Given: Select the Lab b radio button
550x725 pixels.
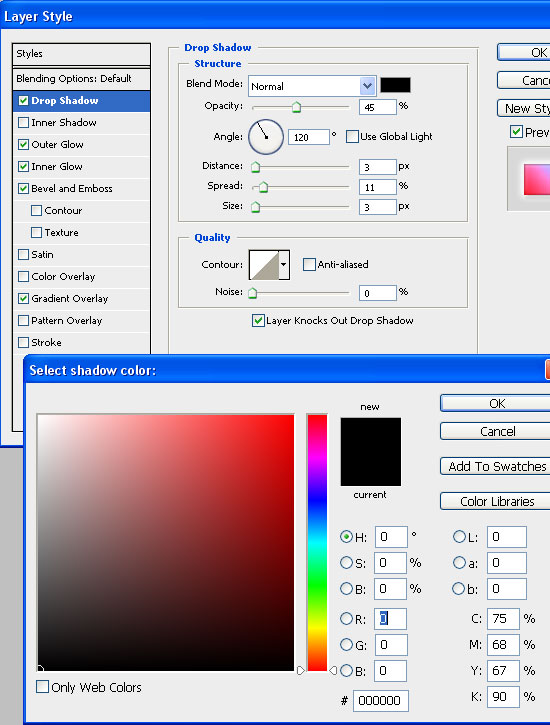Looking at the screenshot, I should [458, 589].
